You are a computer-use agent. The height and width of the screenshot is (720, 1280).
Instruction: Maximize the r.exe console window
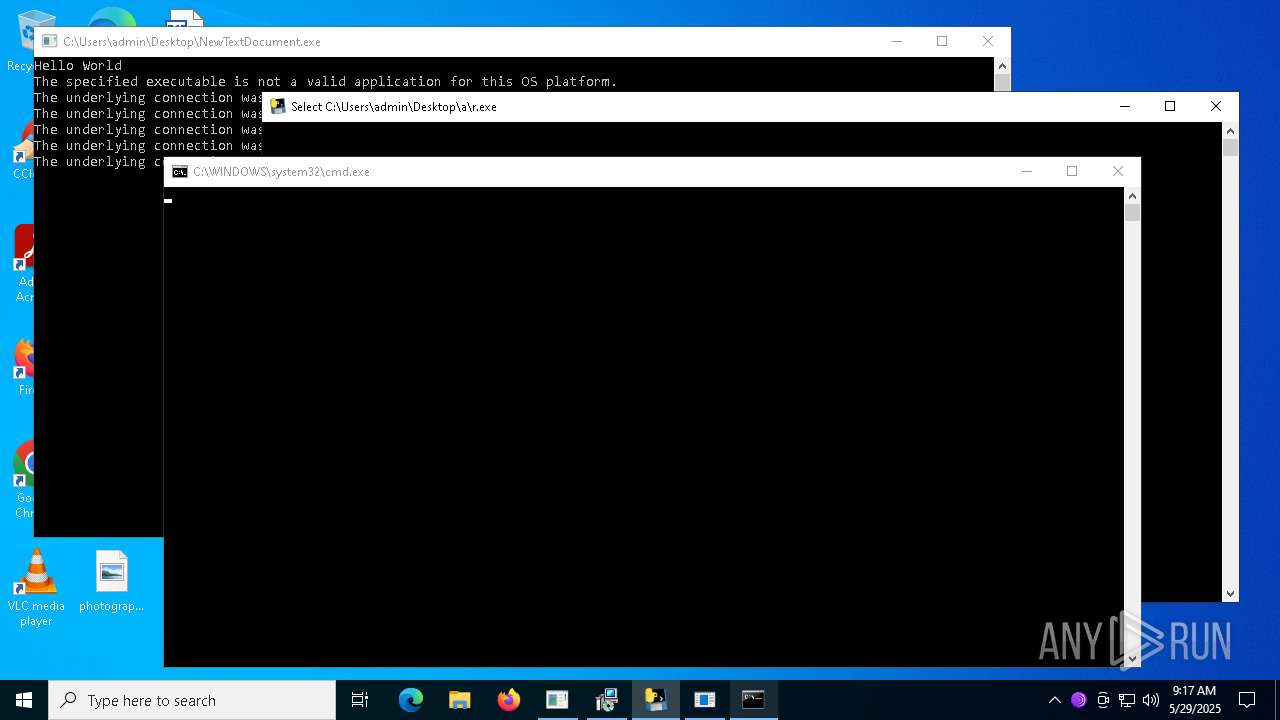[1170, 106]
